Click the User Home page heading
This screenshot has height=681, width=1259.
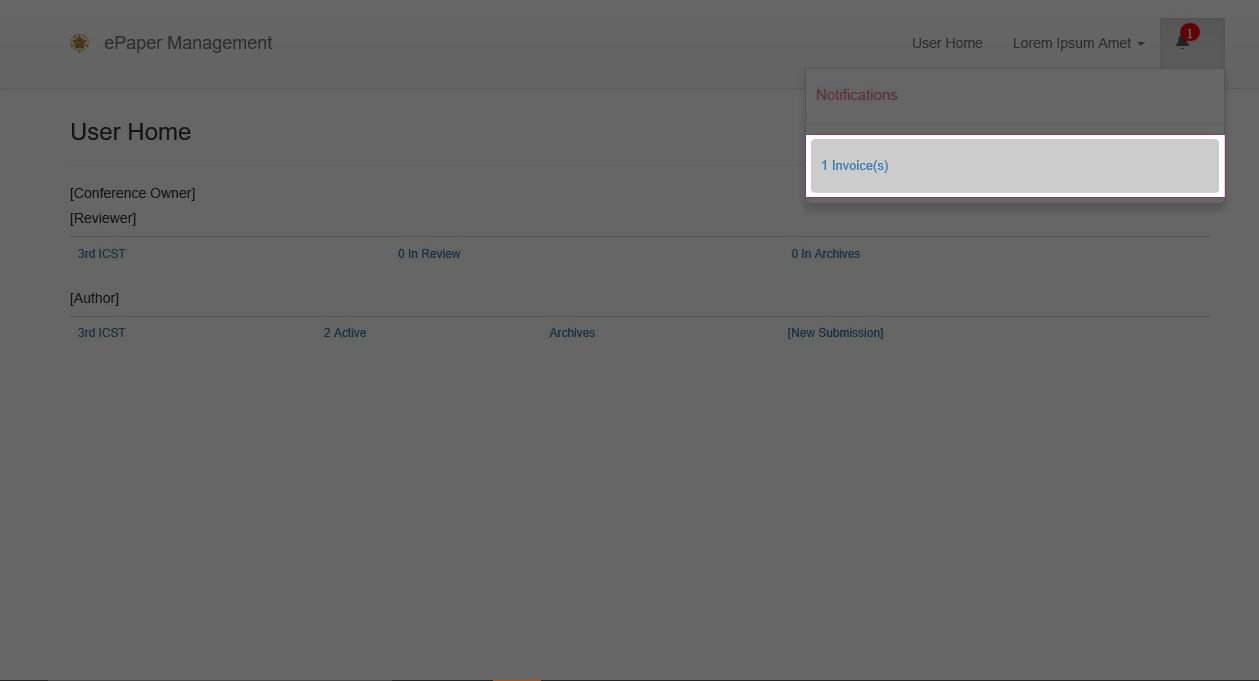pos(130,132)
